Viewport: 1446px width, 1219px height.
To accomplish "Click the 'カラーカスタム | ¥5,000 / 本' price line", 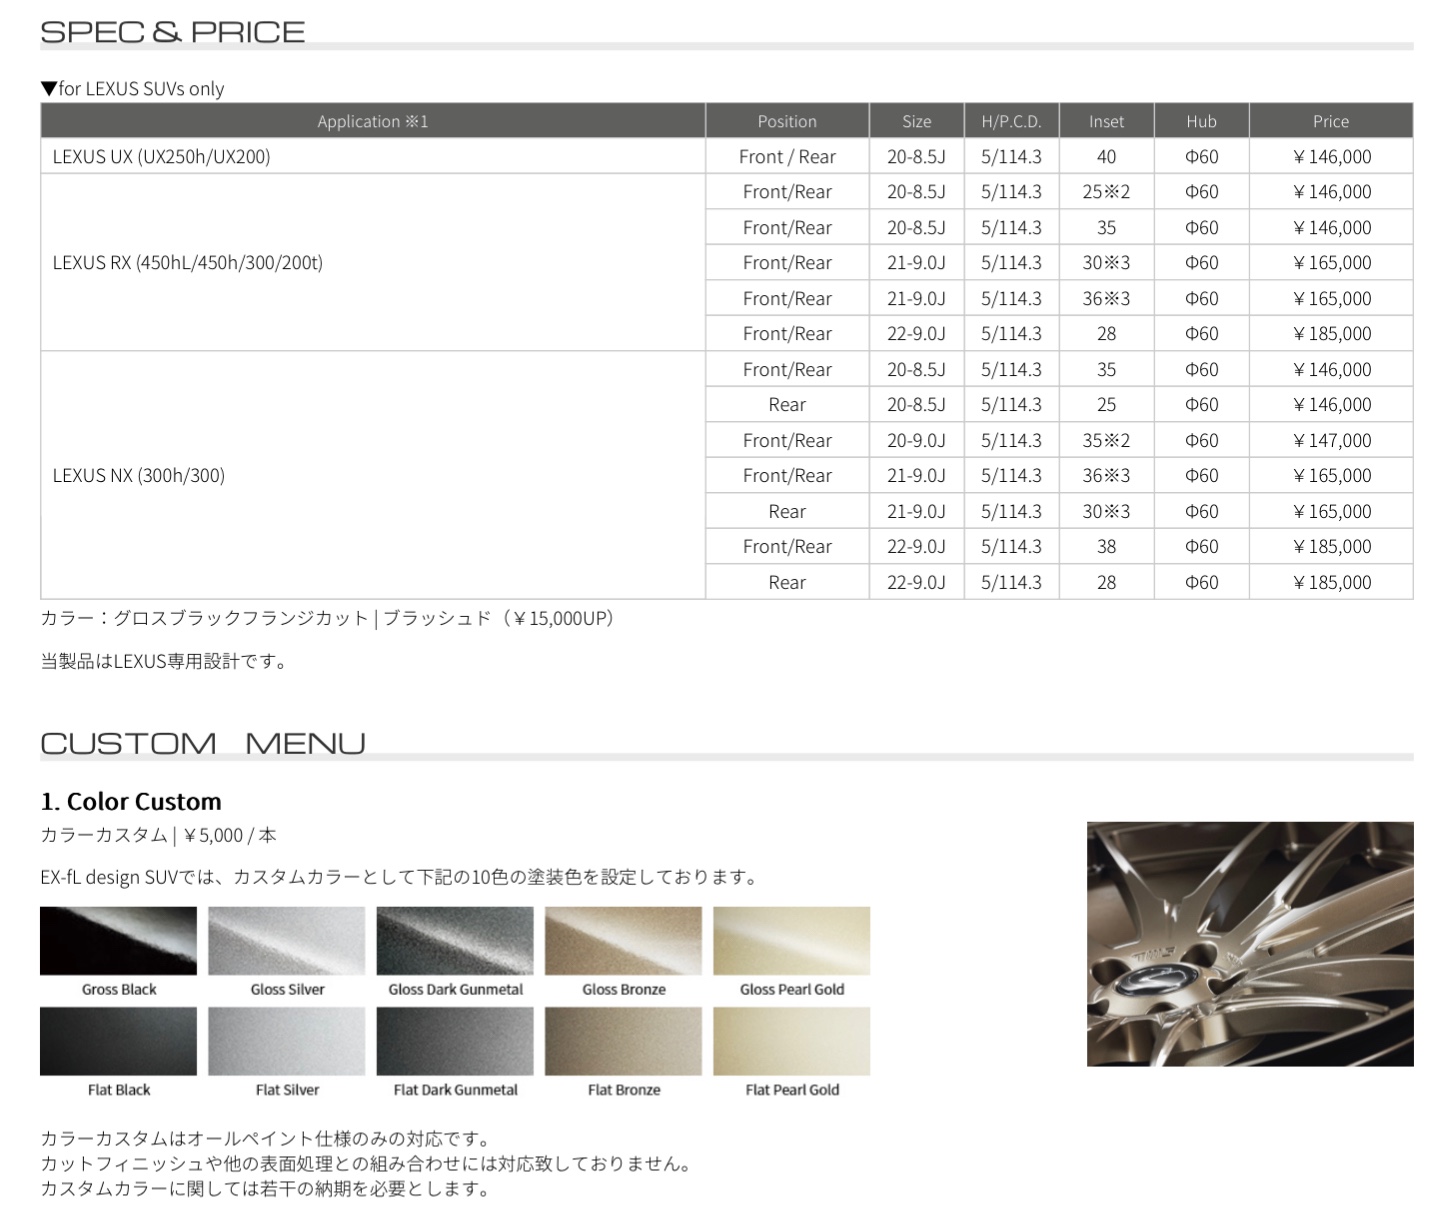I will click(x=159, y=835).
